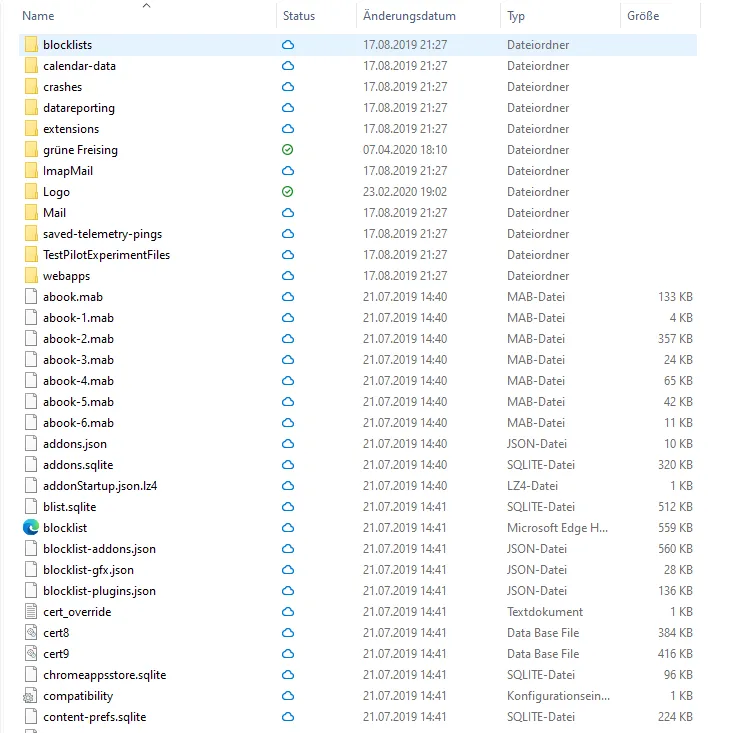Screen dimensions: 741x733
Task: Click the Microsoft Edge H... type cell
Action: click(558, 527)
